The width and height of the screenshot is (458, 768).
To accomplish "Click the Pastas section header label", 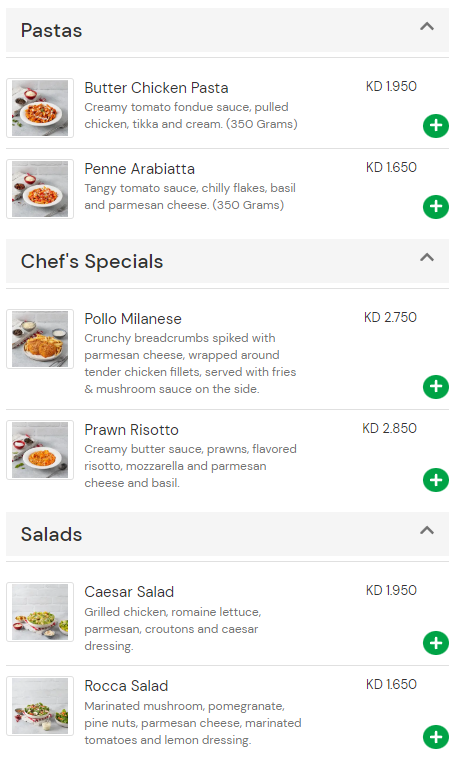I will click(x=51, y=31).
